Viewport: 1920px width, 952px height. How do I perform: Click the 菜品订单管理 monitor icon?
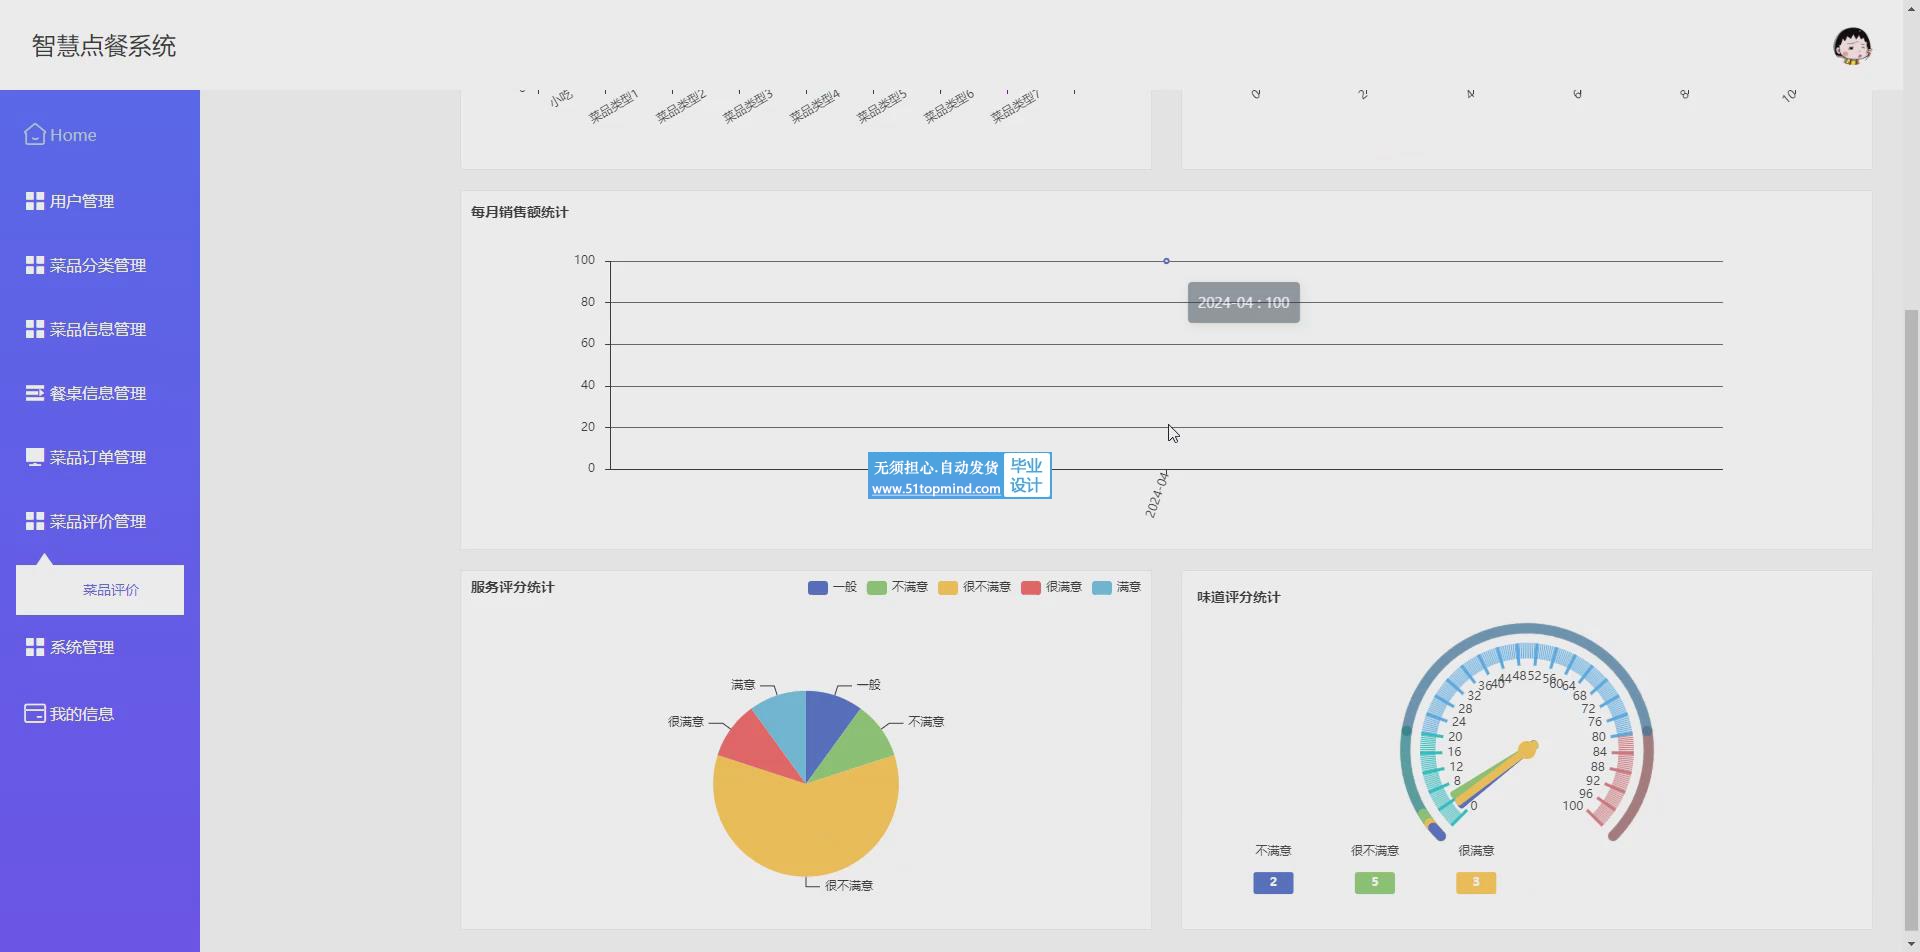coord(35,457)
